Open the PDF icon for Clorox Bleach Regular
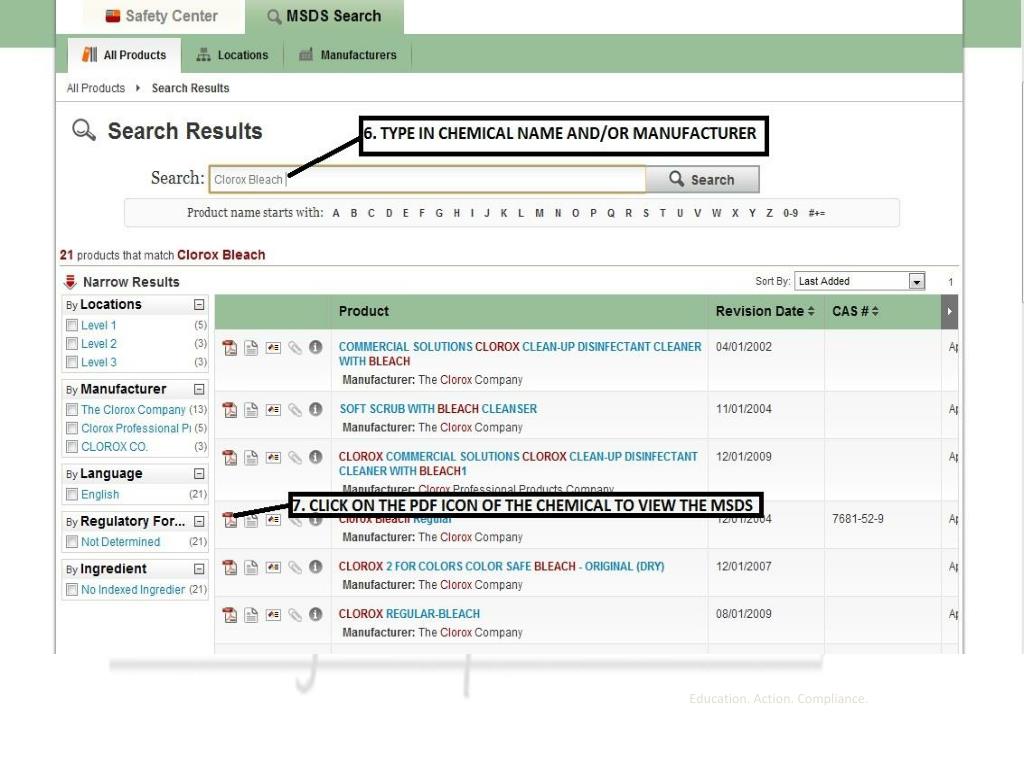 [230, 520]
